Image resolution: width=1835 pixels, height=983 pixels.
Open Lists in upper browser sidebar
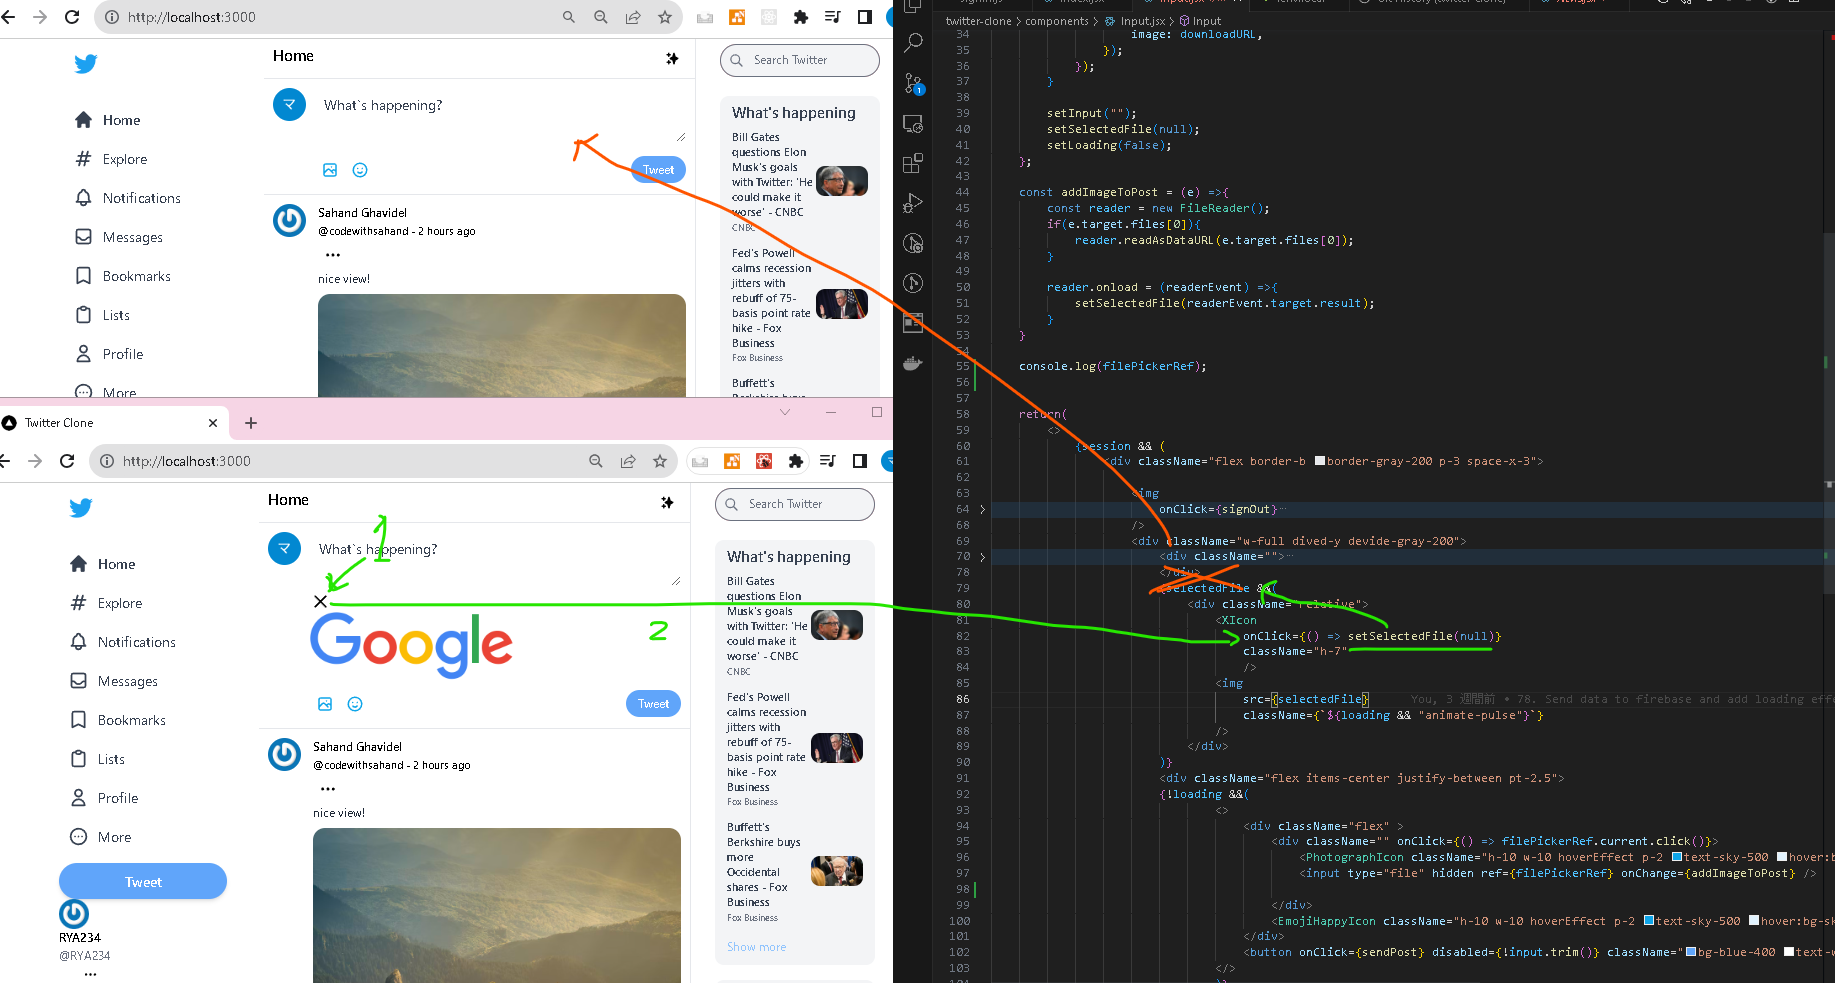coord(103,315)
